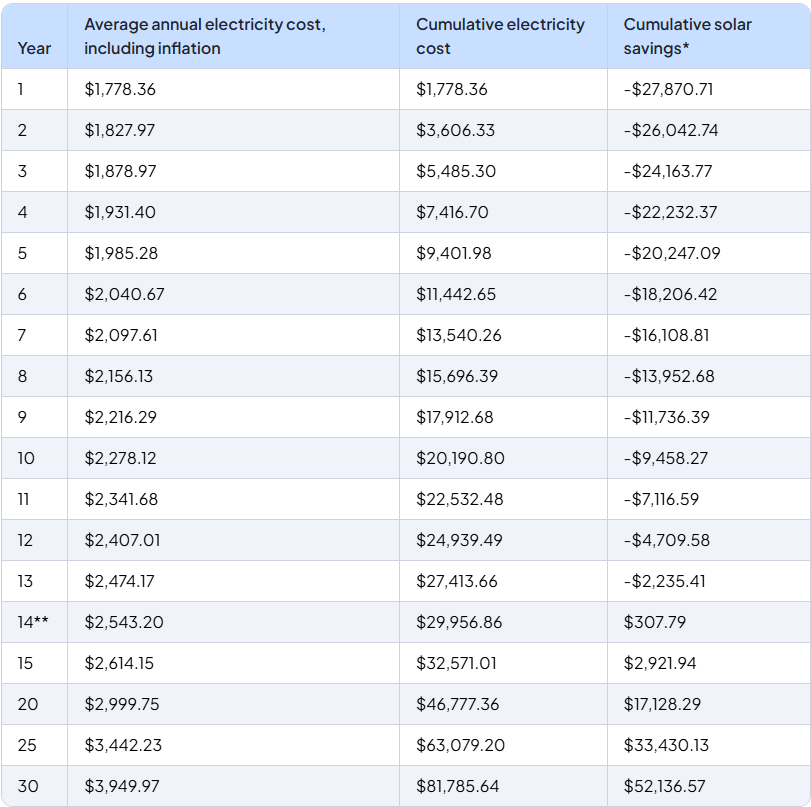The image size is (811, 807).
Task: Click the Average annual electricity cost header
Action: point(204,36)
